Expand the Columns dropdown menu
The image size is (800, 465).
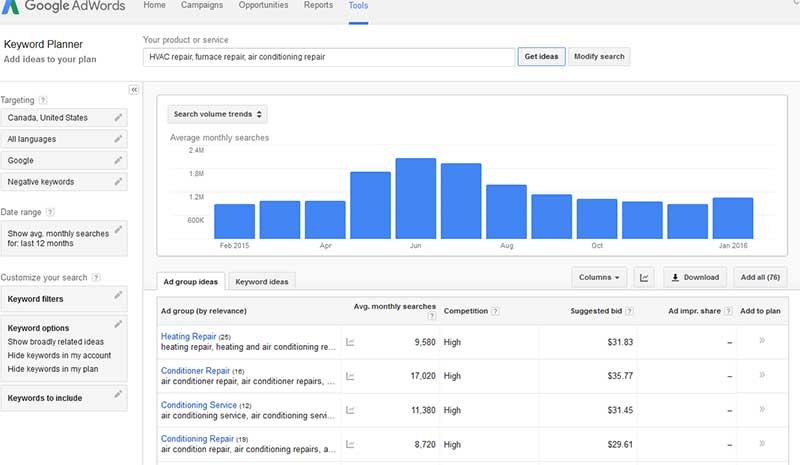(599, 278)
